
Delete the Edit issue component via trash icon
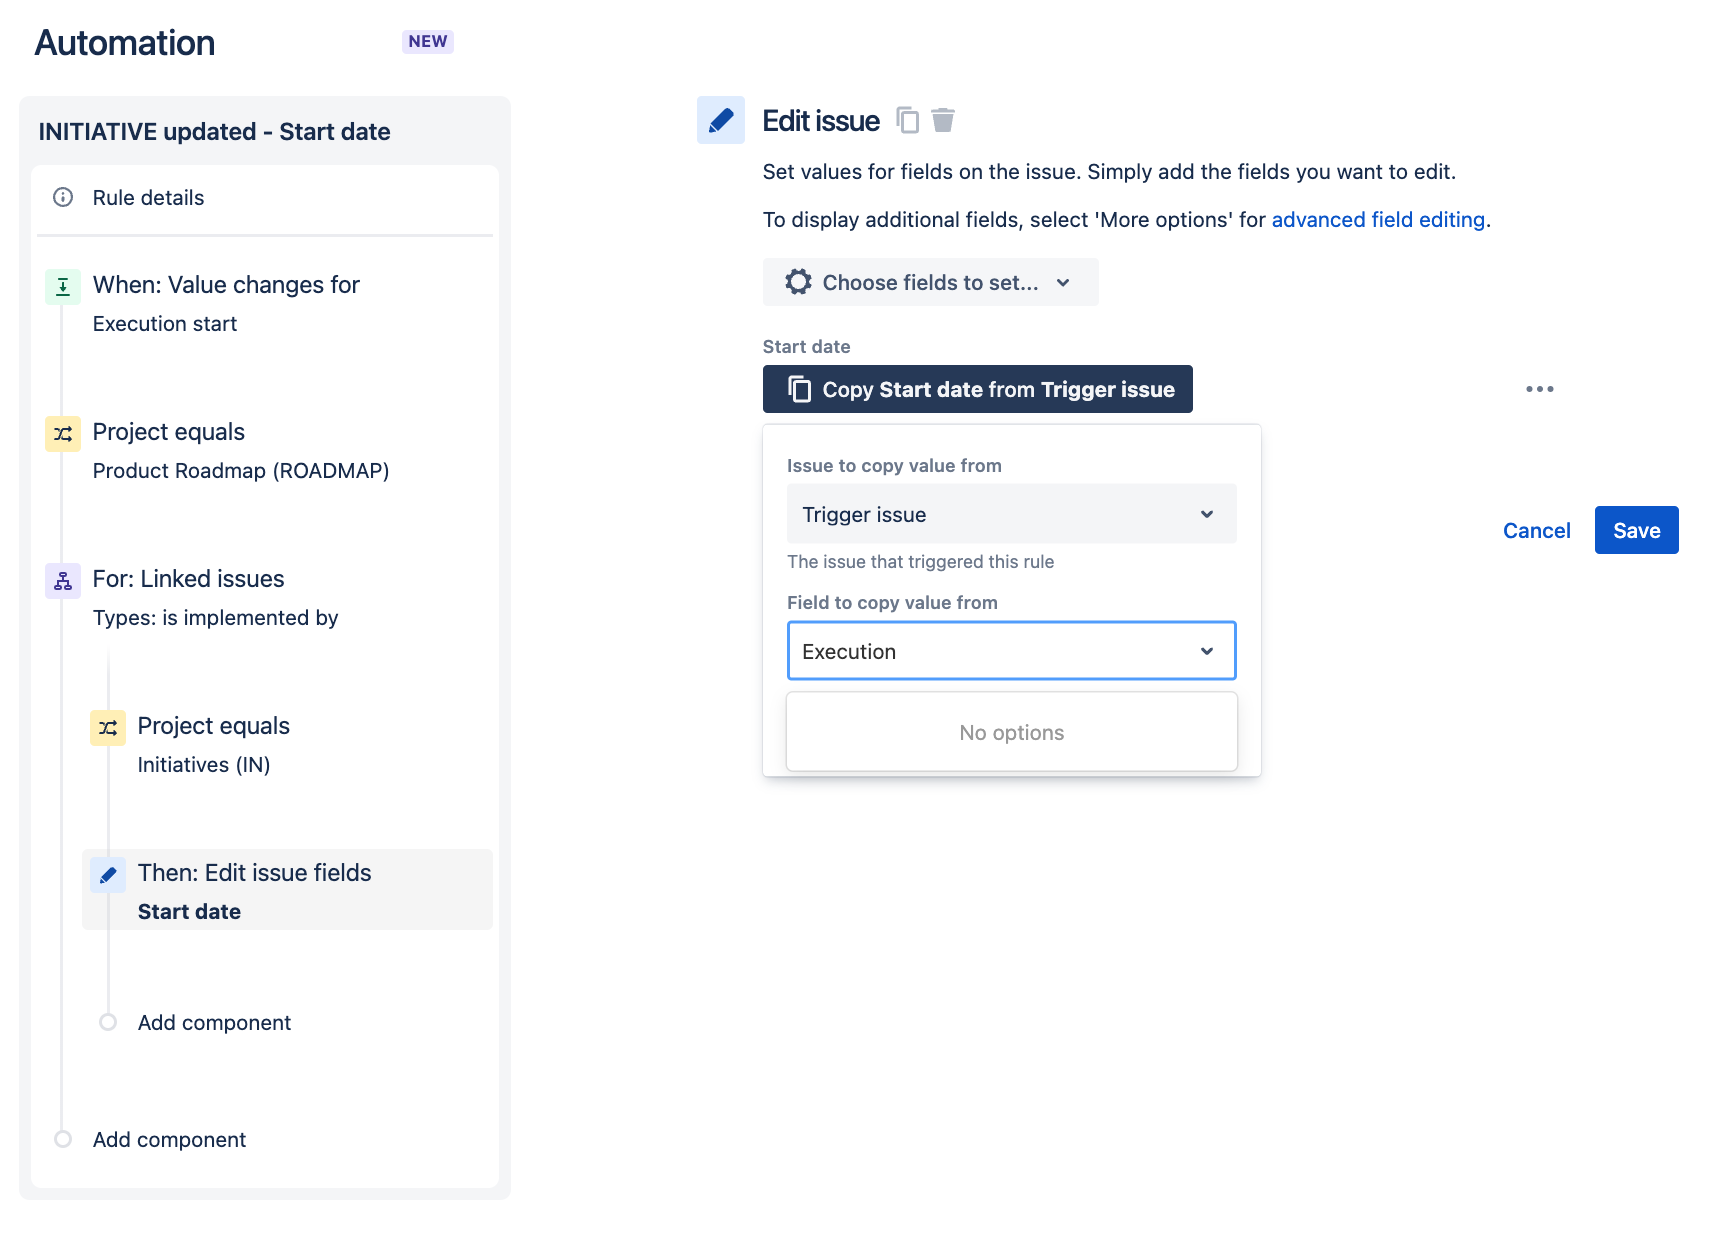pyautogui.click(x=943, y=120)
